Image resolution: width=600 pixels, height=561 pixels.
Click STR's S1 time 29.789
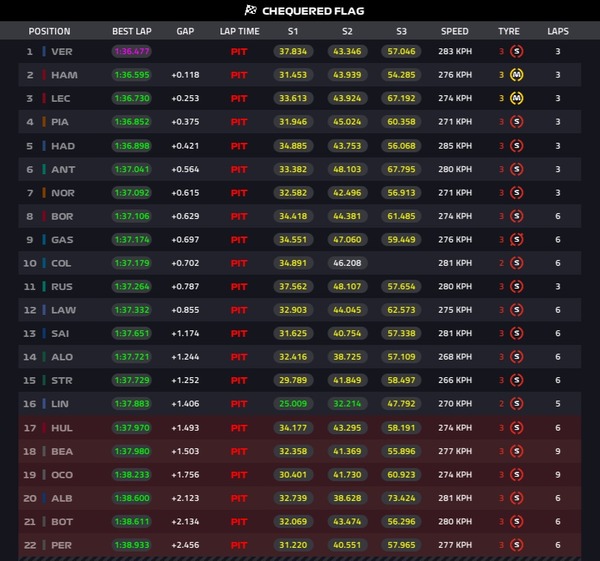(293, 380)
